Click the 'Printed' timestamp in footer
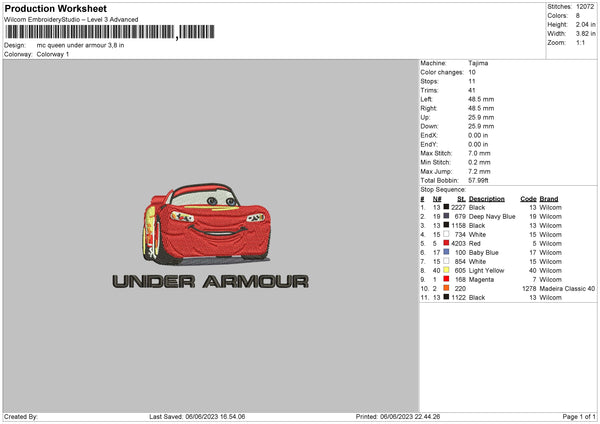 pyautogui.click(x=398, y=417)
